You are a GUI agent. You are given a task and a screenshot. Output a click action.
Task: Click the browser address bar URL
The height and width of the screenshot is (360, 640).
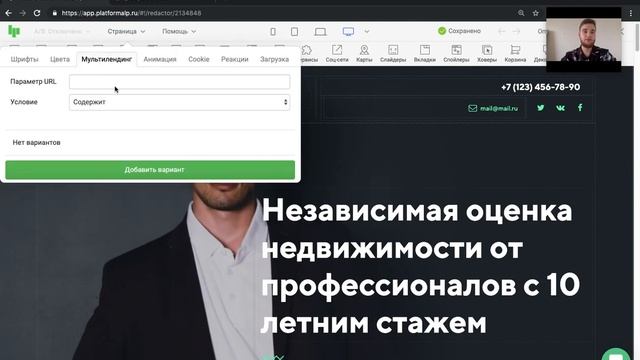pyautogui.click(x=131, y=13)
